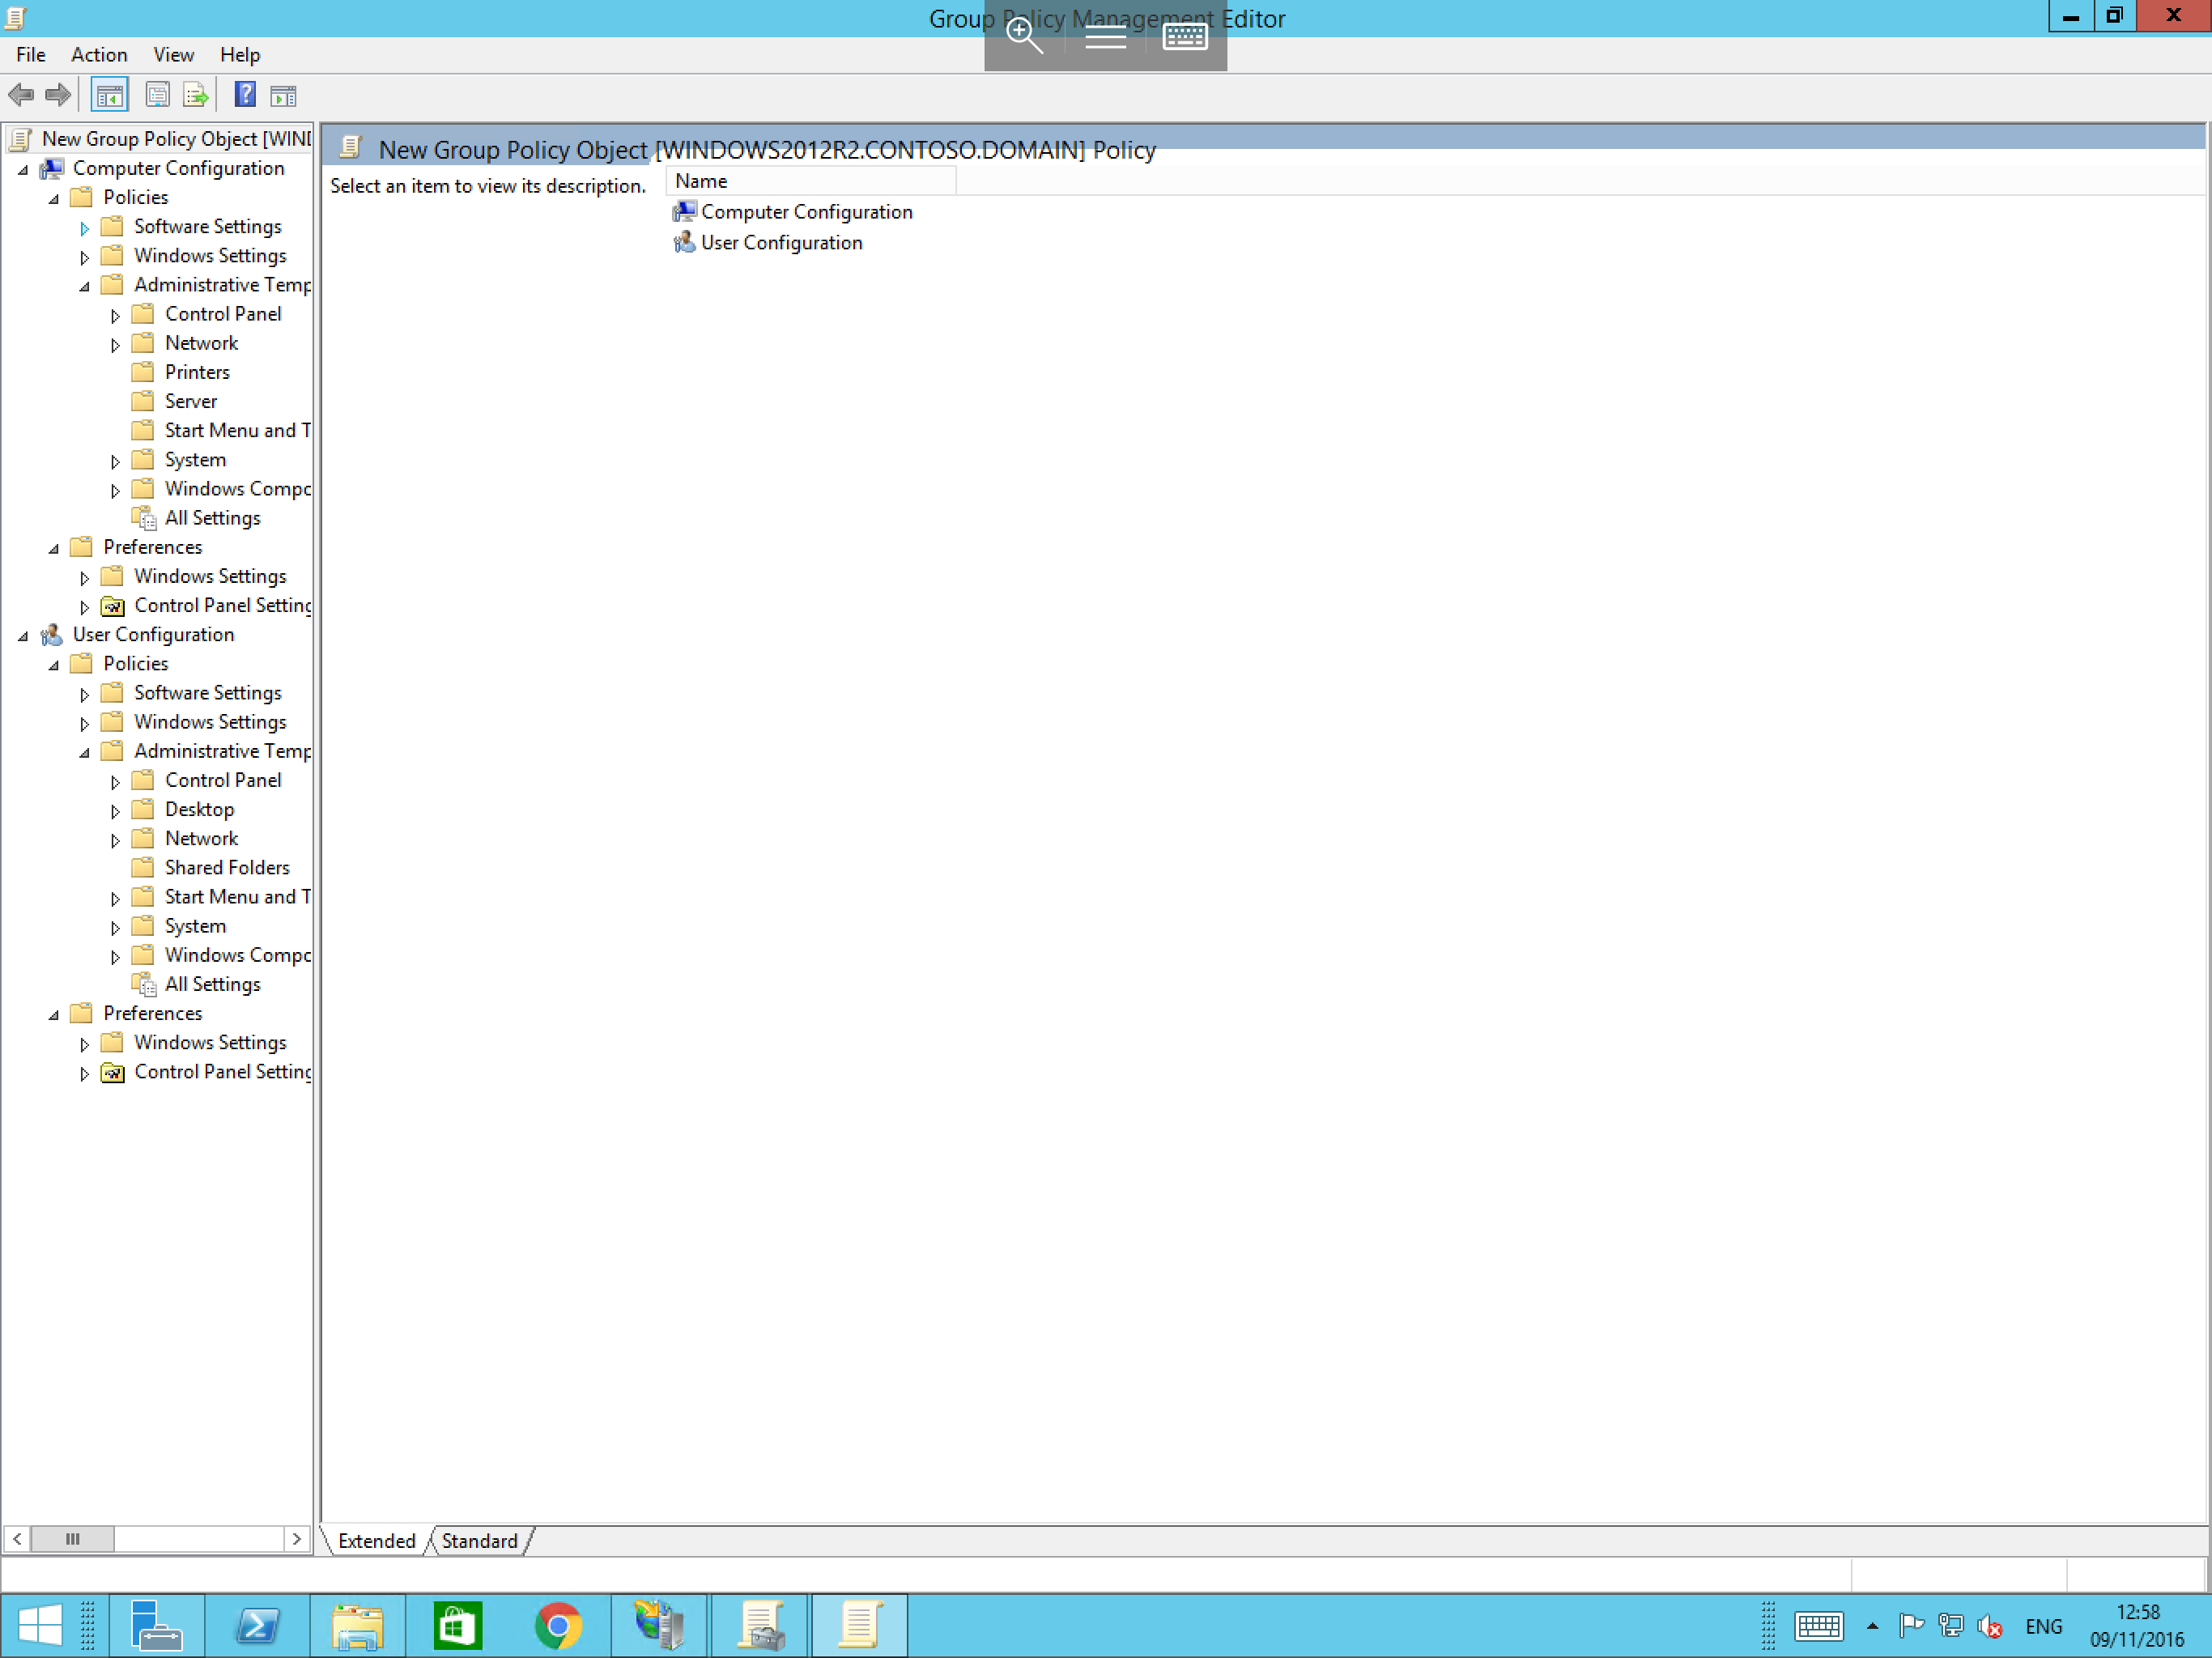Expand Software Settings under Computer Configuration
2212x1658 pixels.
[x=85, y=228]
